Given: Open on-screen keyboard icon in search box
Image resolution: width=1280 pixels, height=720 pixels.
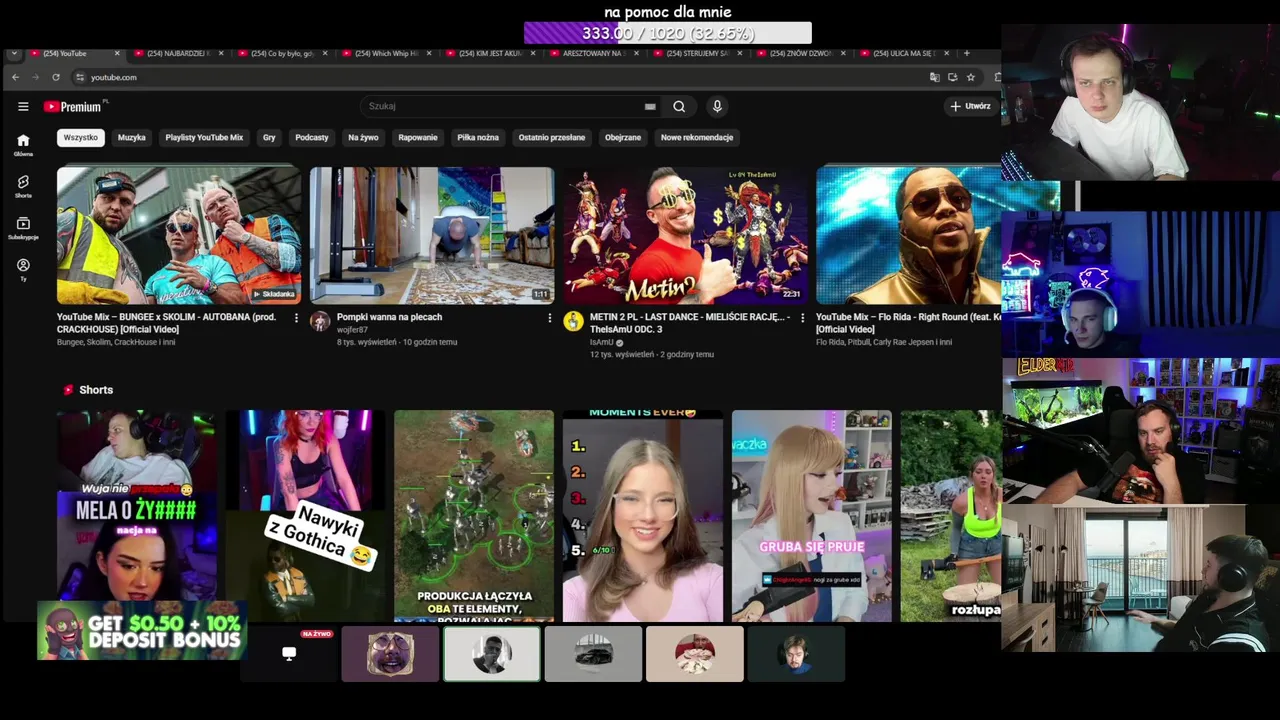Looking at the screenshot, I should [650, 106].
